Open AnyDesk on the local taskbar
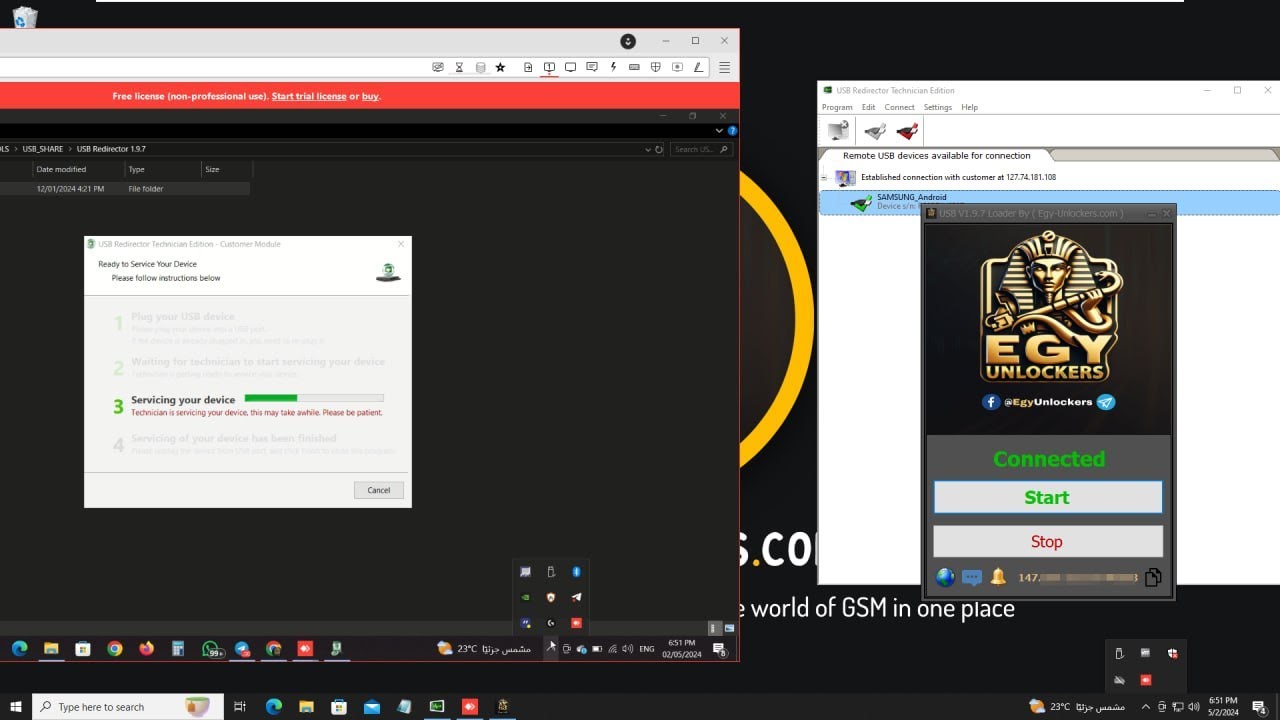Image resolution: width=1280 pixels, height=720 pixels. (x=470, y=707)
